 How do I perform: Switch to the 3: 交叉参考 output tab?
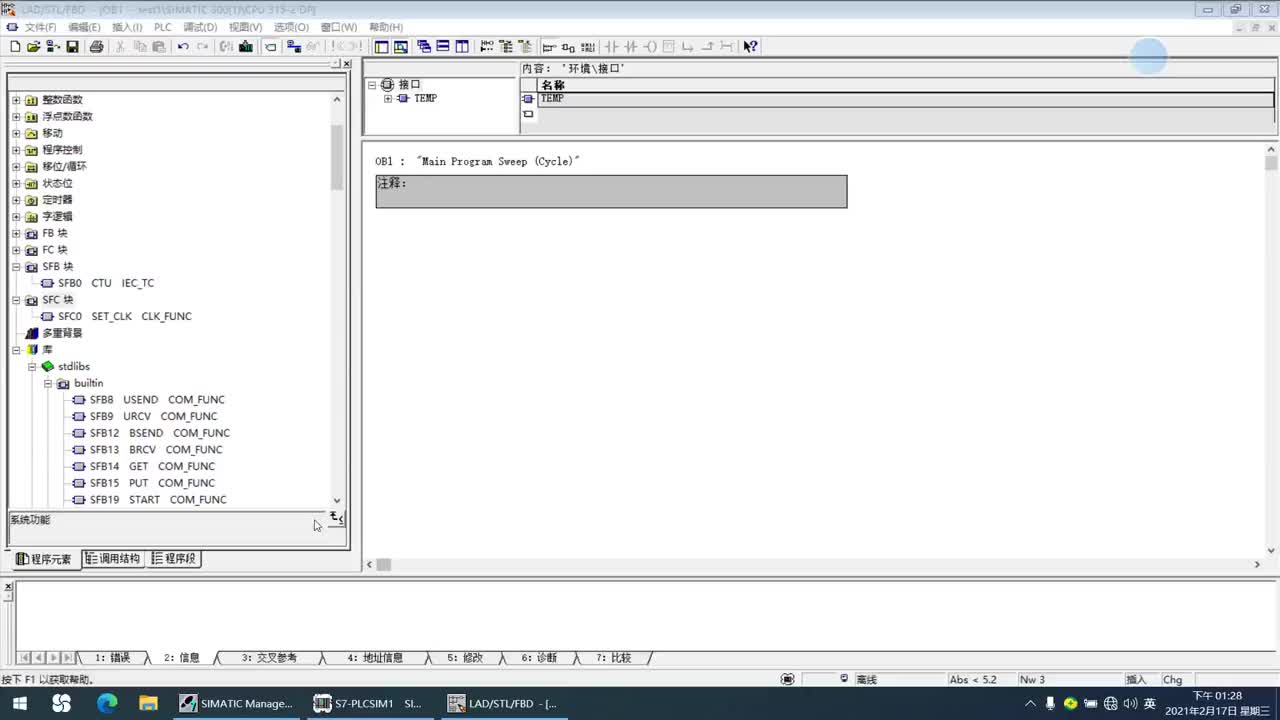pyautogui.click(x=269, y=658)
